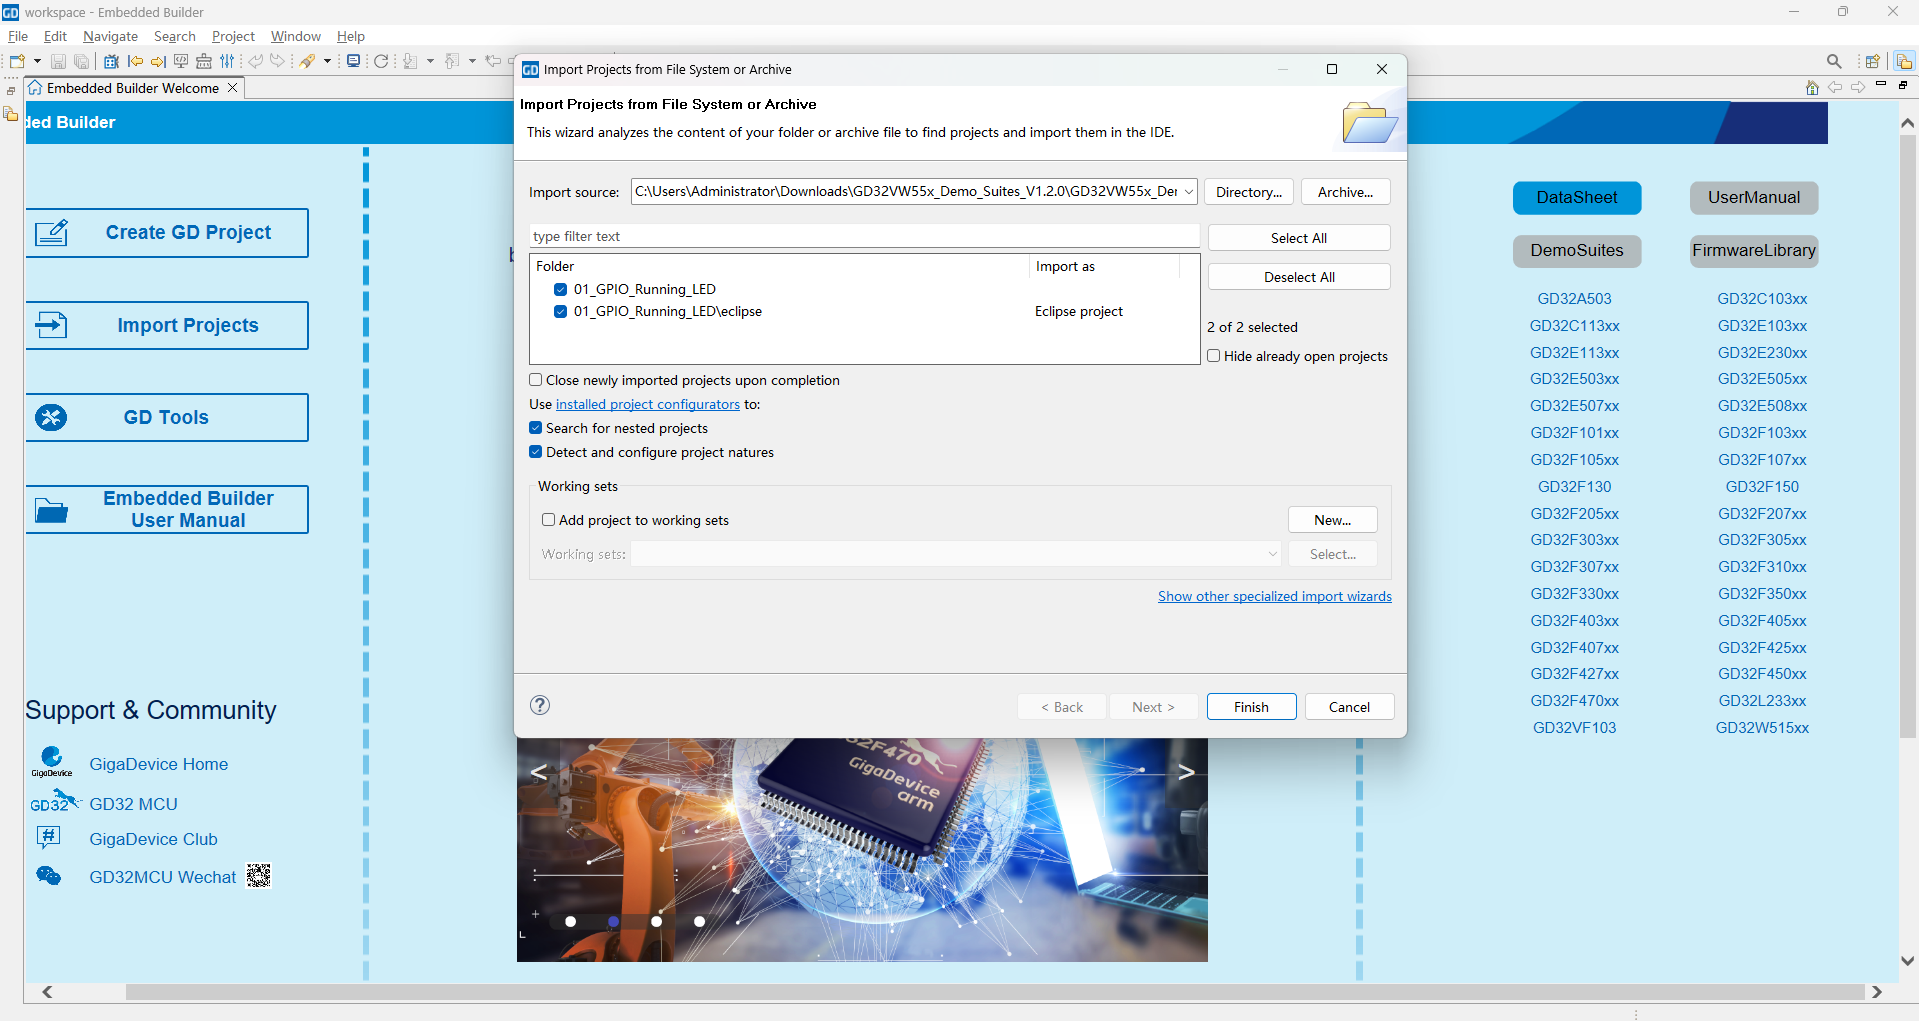1919x1021 pixels.
Task: Click the refresh icon in the toolbar
Action: pyautogui.click(x=381, y=61)
